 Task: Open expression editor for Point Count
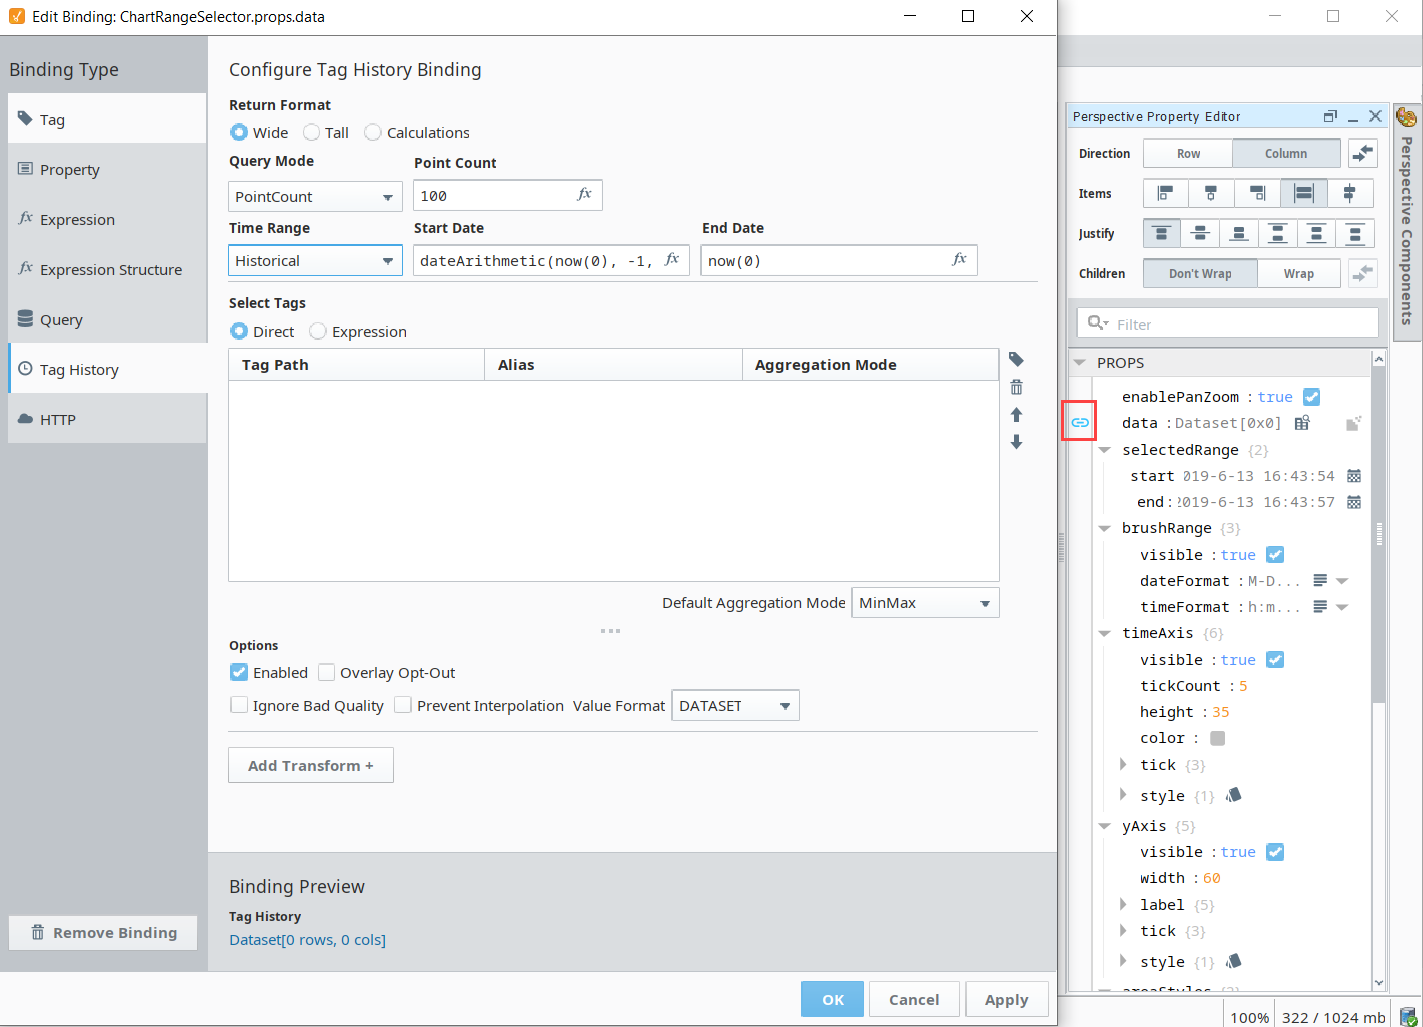[x=585, y=194]
